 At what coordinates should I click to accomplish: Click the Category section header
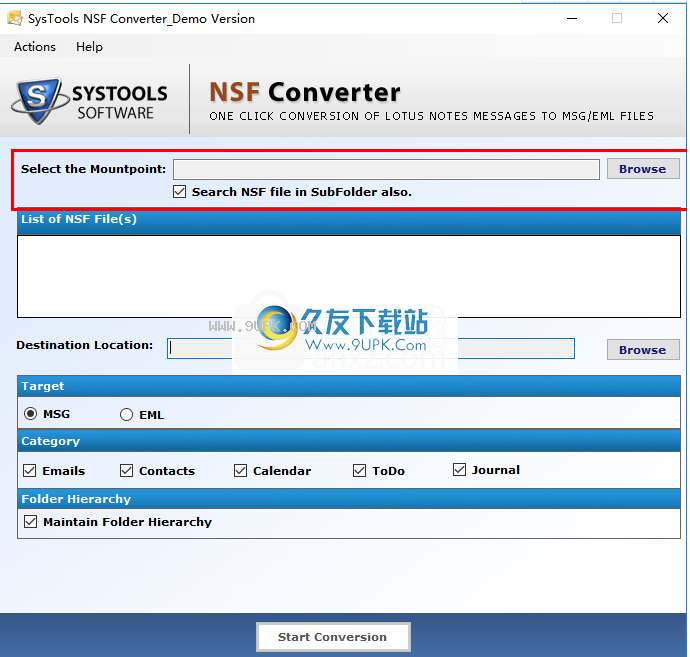(349, 441)
